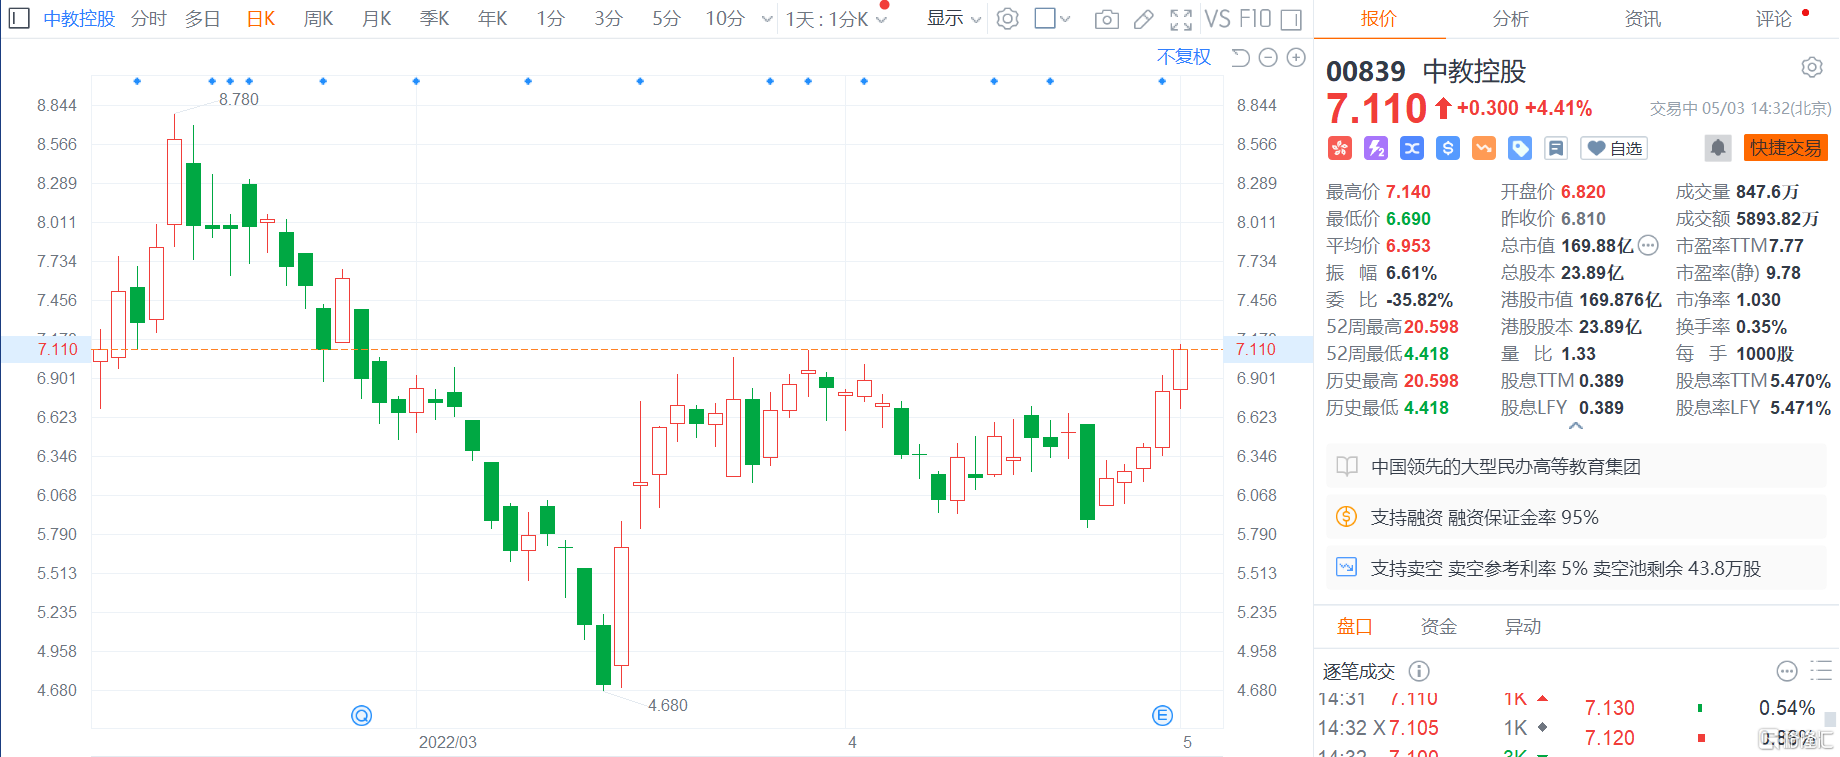Select the pencil drawing tool
The width and height of the screenshot is (1840, 757).
click(1143, 19)
